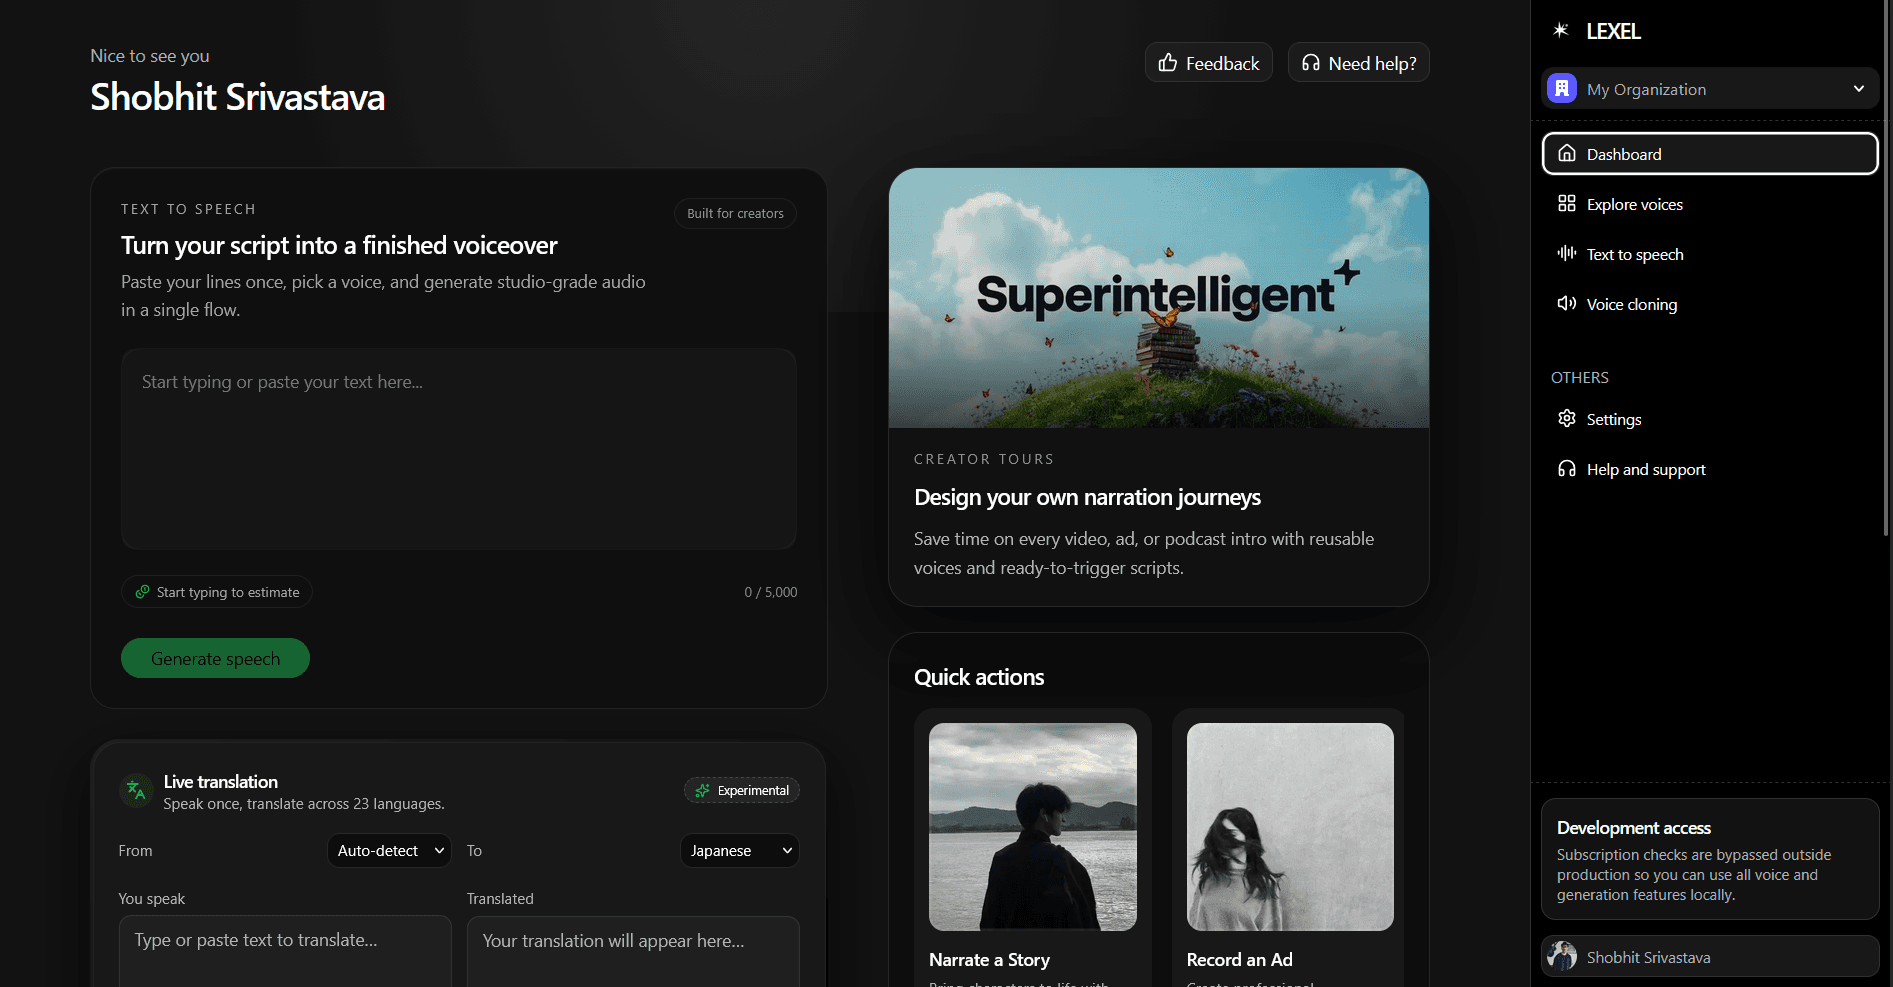Viewport: 1893px width, 987px height.
Task: Click the estimate link icon
Action: [x=143, y=592]
